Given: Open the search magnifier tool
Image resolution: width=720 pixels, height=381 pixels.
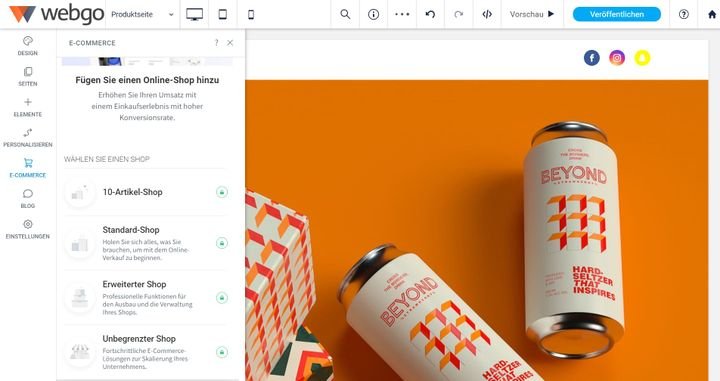Looking at the screenshot, I should (345, 14).
